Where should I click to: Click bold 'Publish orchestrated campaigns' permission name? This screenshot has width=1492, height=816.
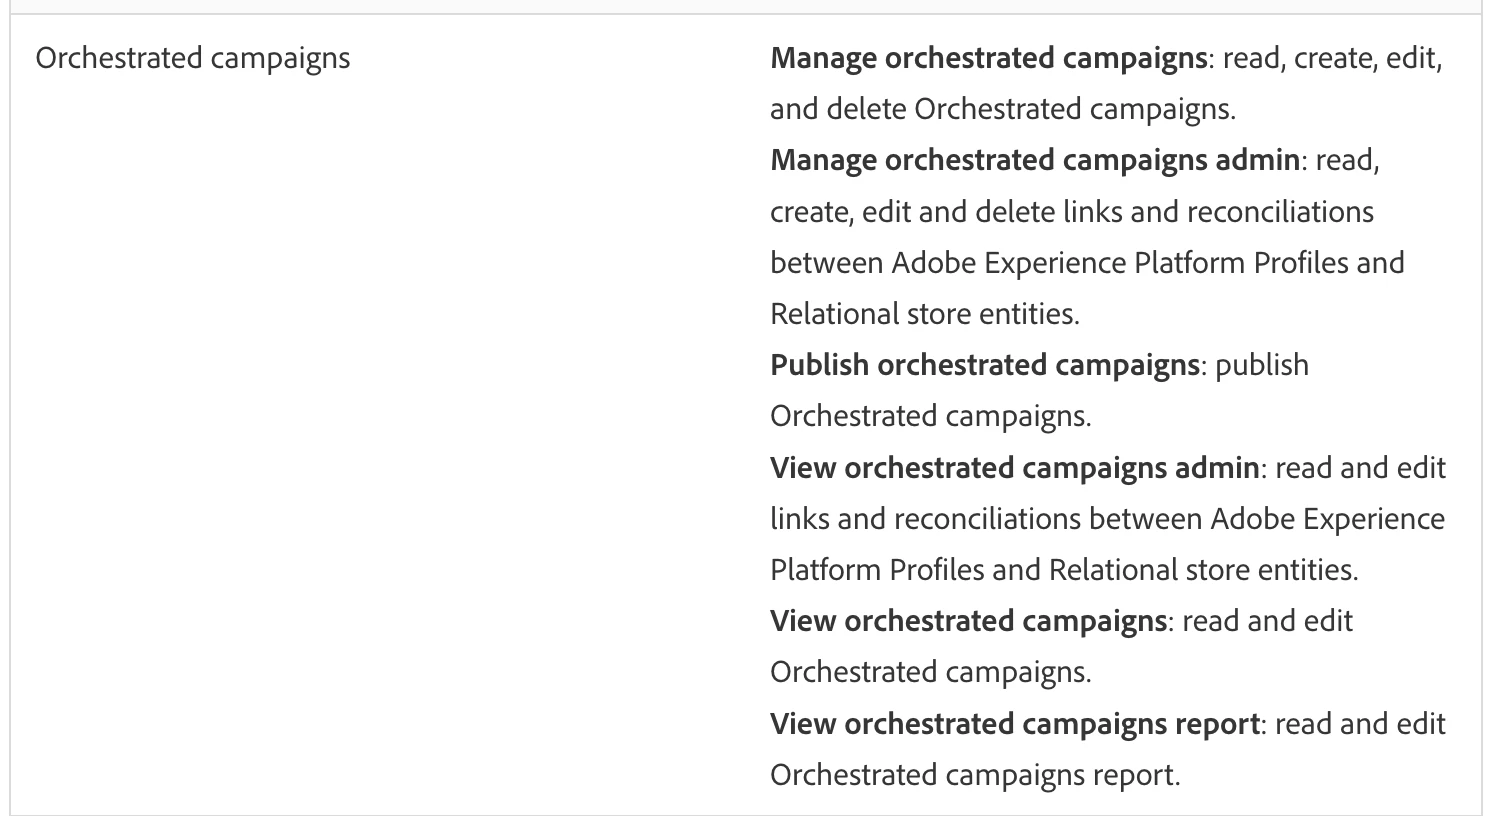[x=984, y=365]
